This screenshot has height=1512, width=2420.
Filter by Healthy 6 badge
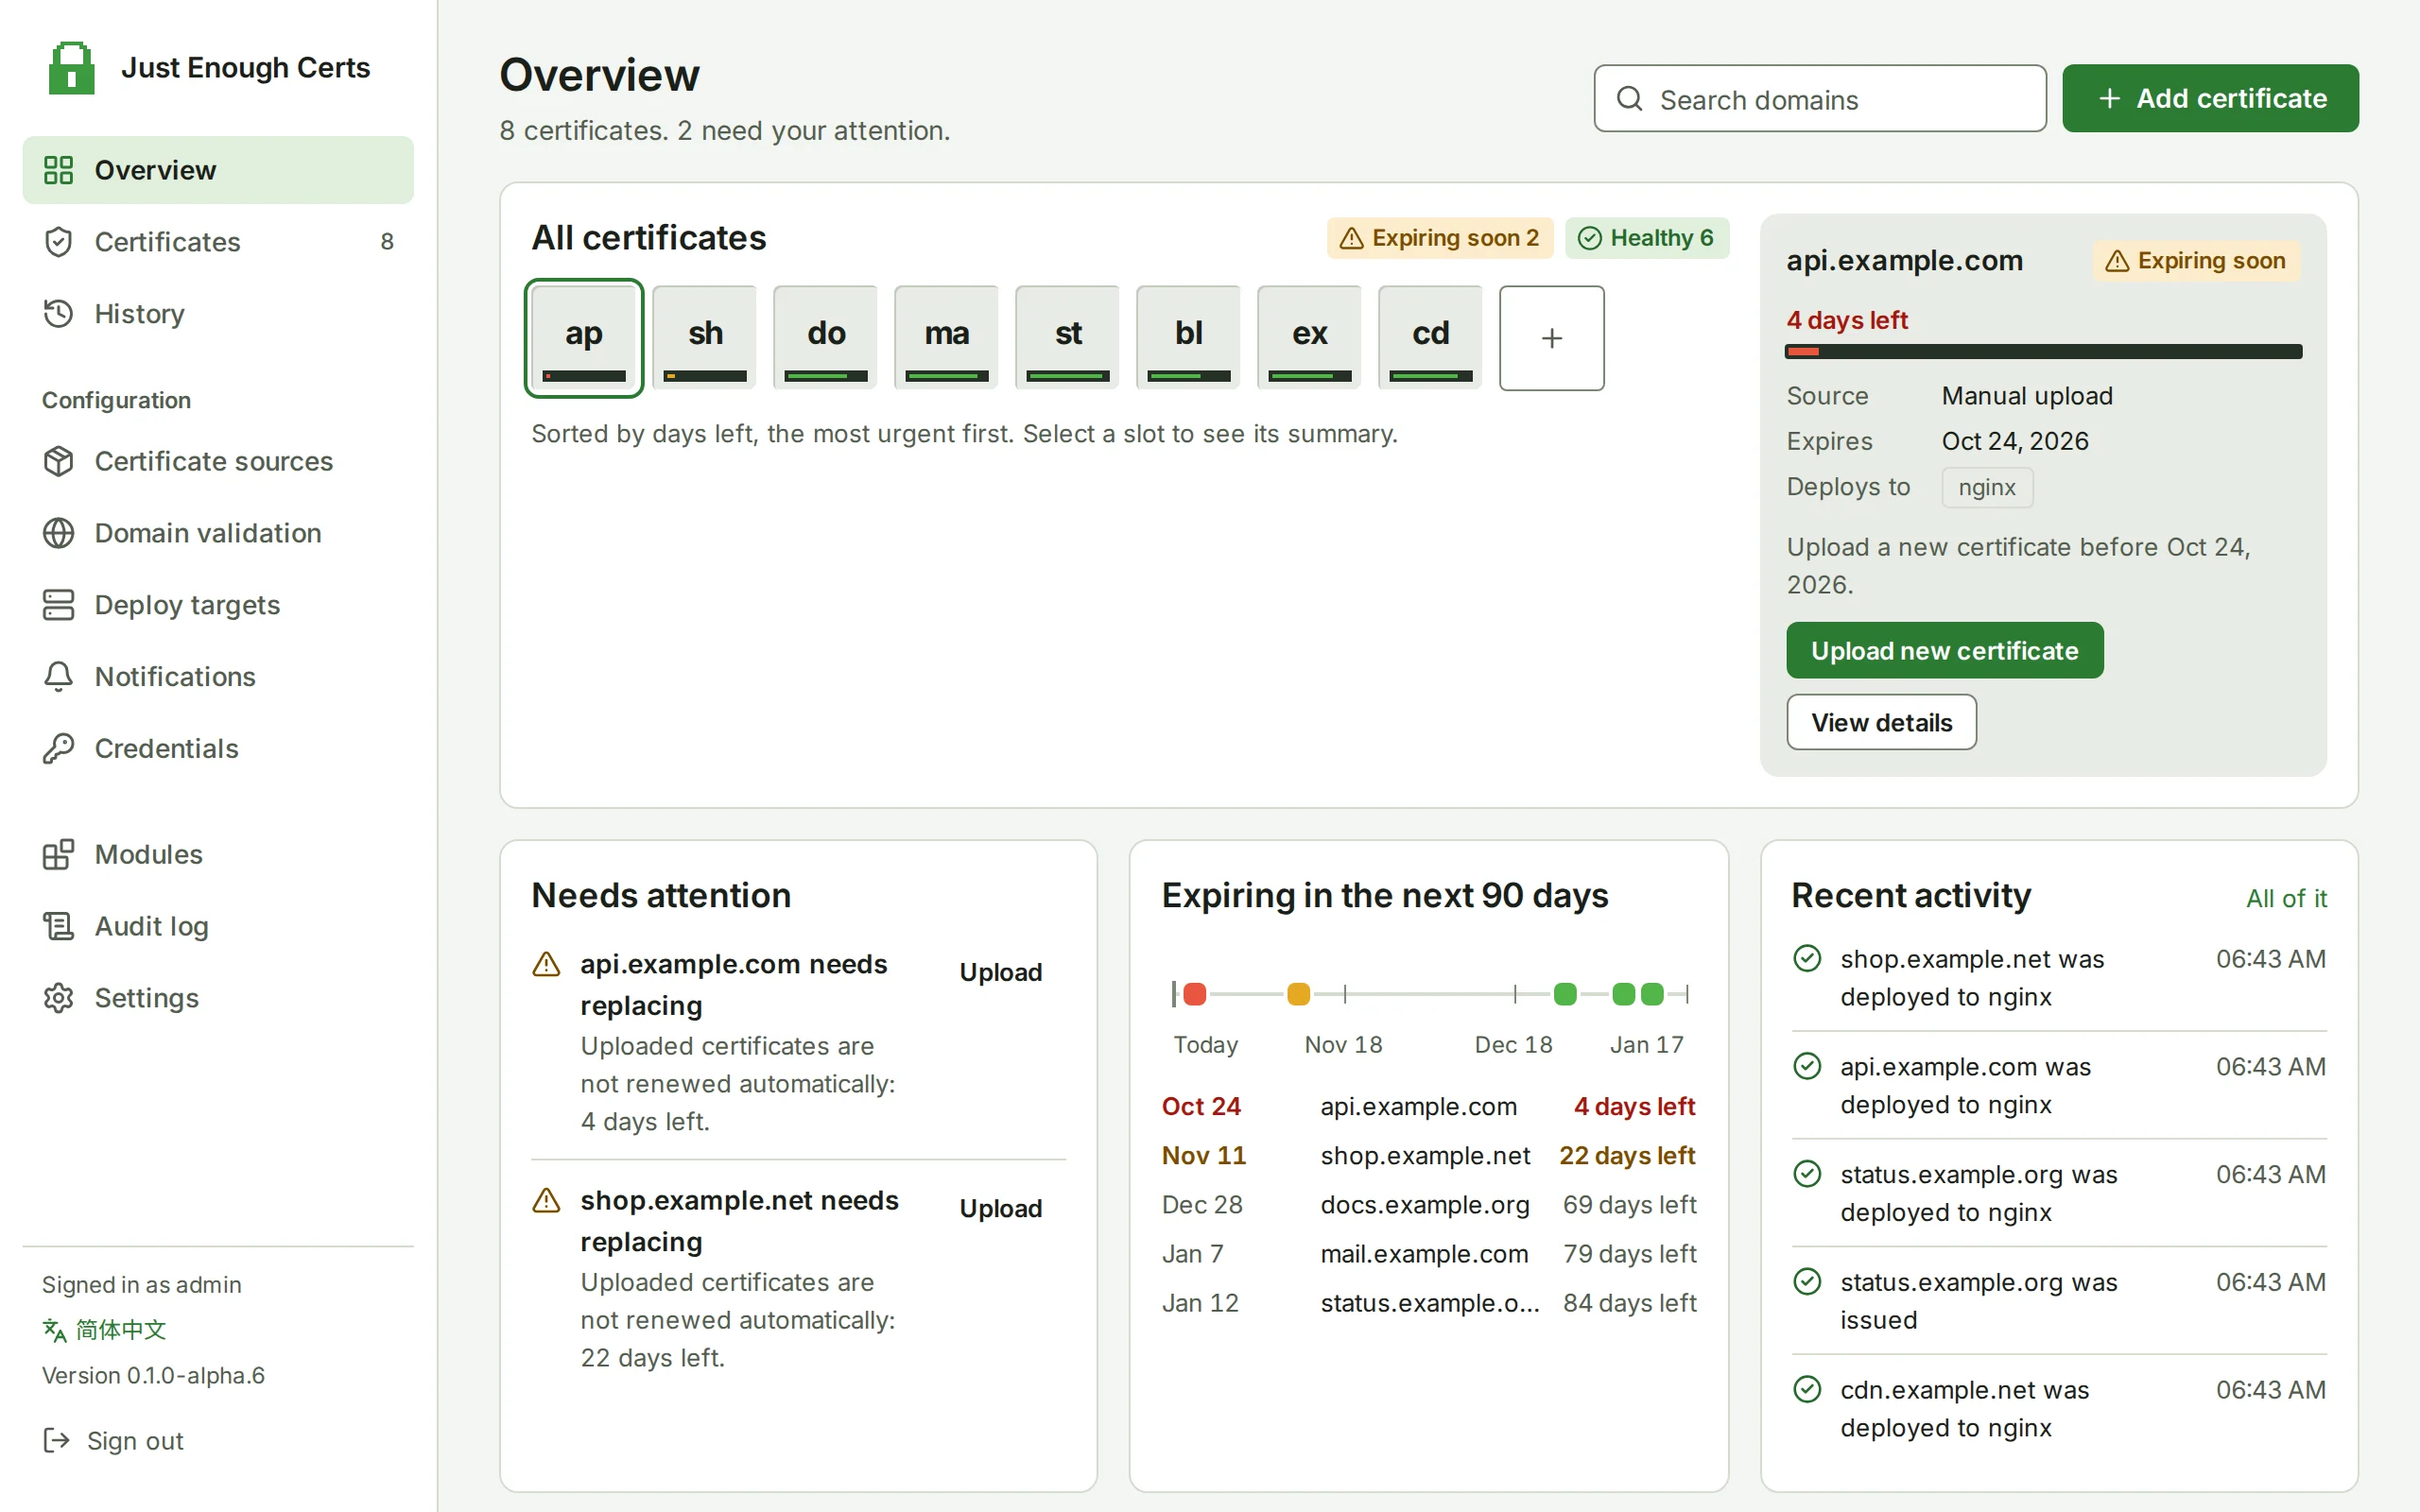tap(1646, 238)
